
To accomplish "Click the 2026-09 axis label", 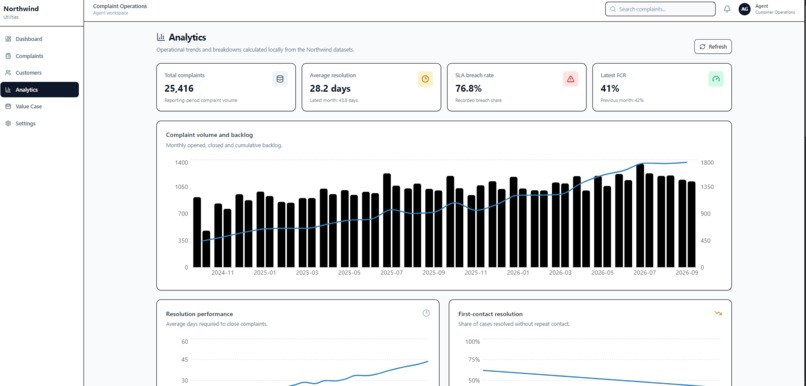I will 687,273.
